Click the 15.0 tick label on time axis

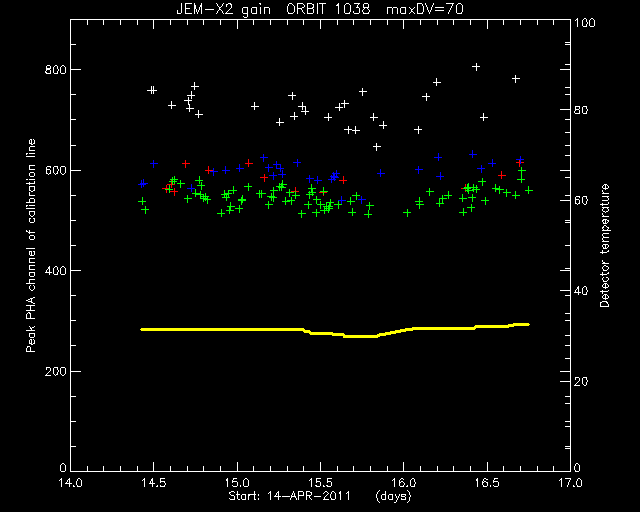237,483
